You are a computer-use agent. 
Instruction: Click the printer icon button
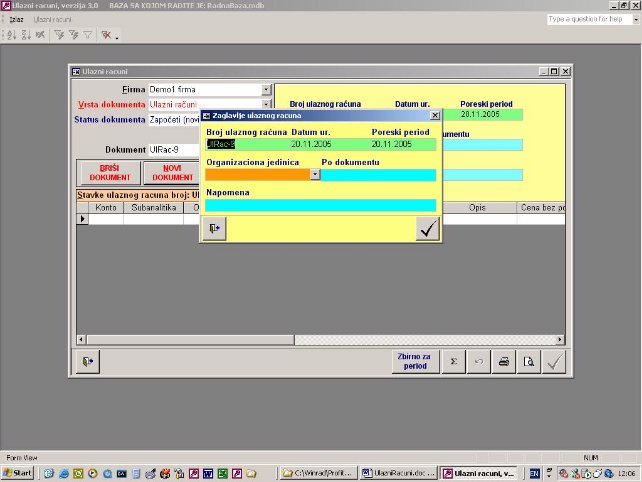[506, 362]
